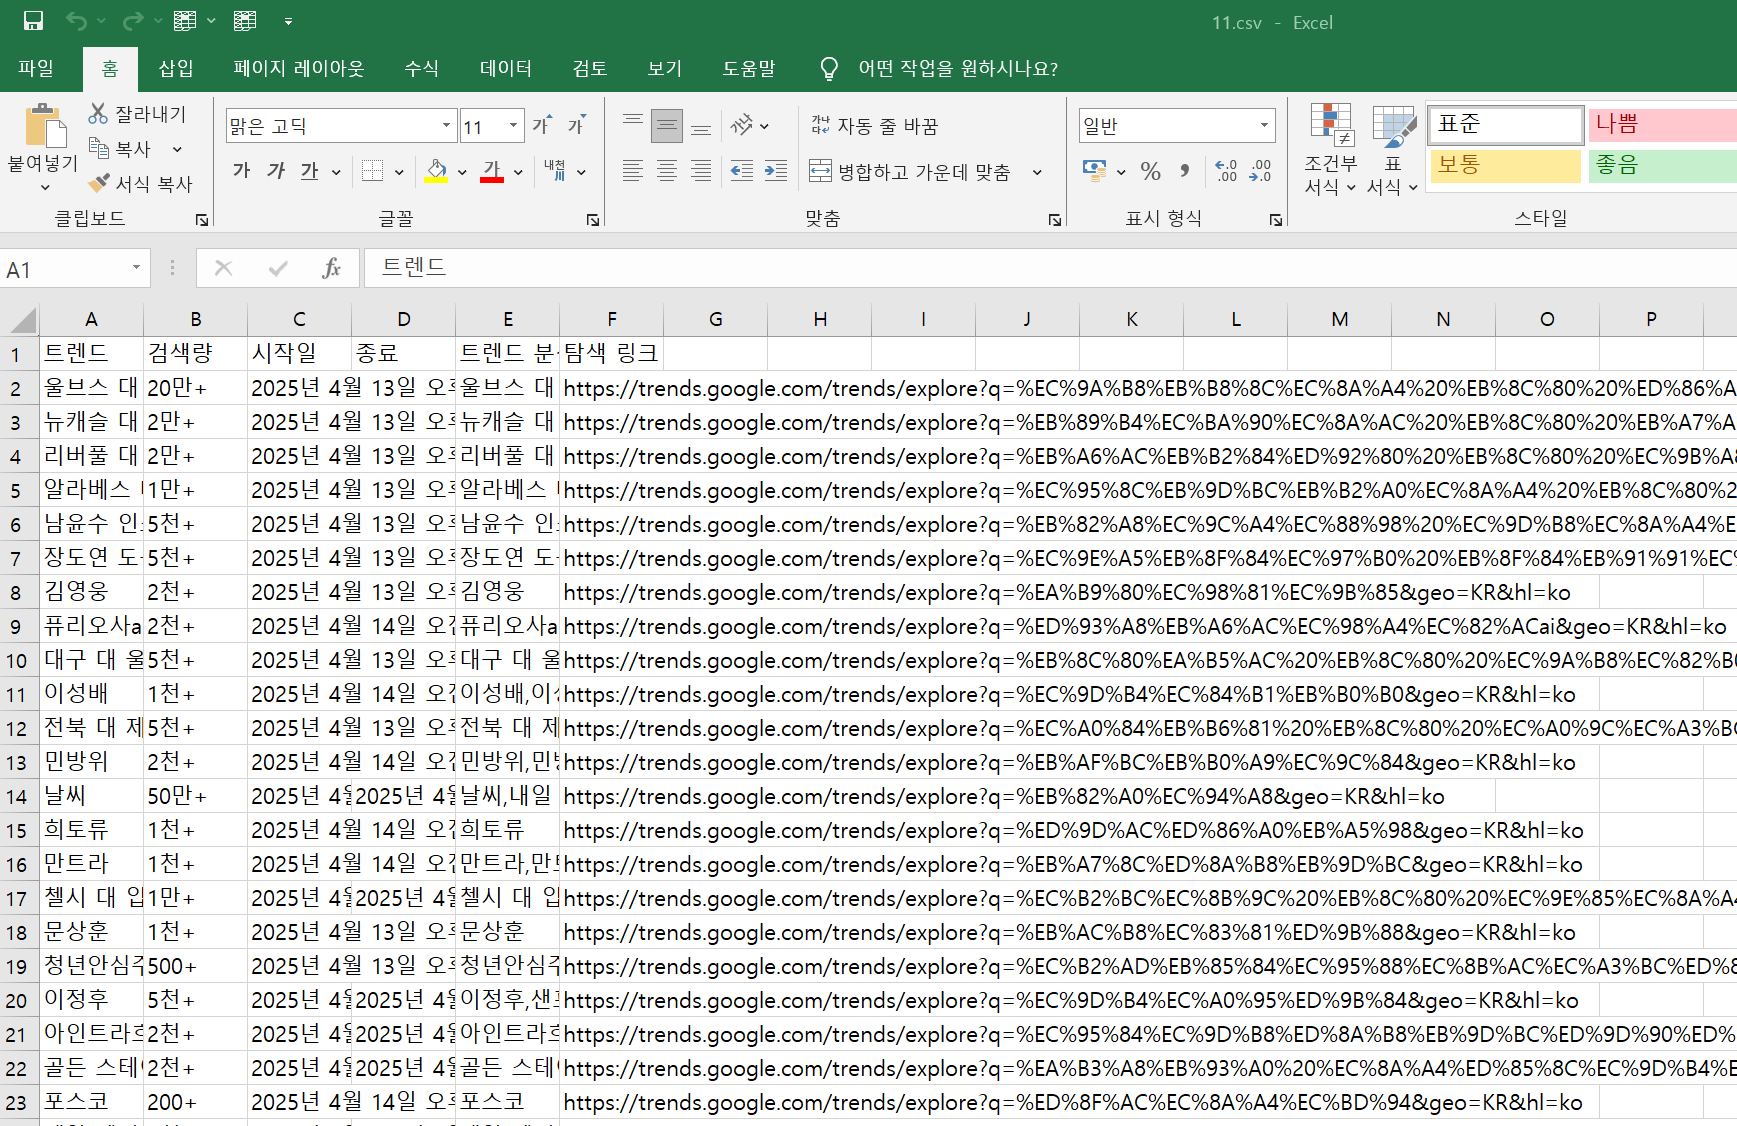The height and width of the screenshot is (1126, 1737).
Task: Click the cancel X in formula bar
Action: 223,268
